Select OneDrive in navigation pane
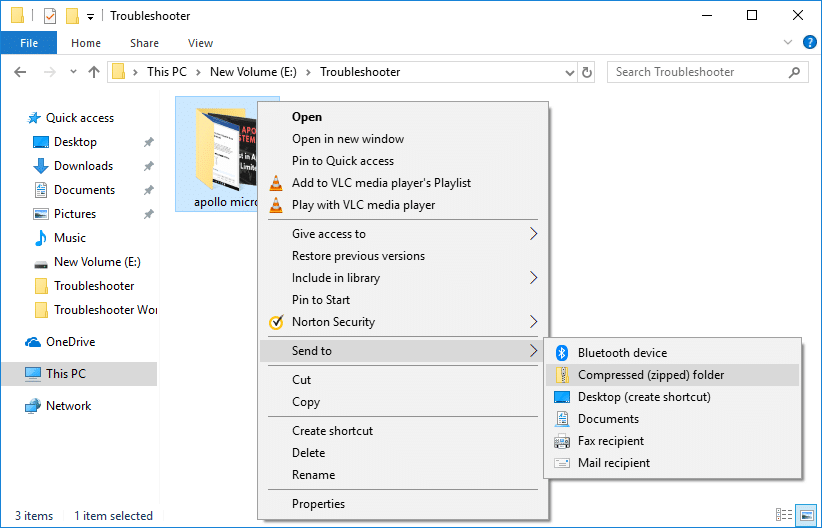This screenshot has width=822, height=528. click(70, 342)
